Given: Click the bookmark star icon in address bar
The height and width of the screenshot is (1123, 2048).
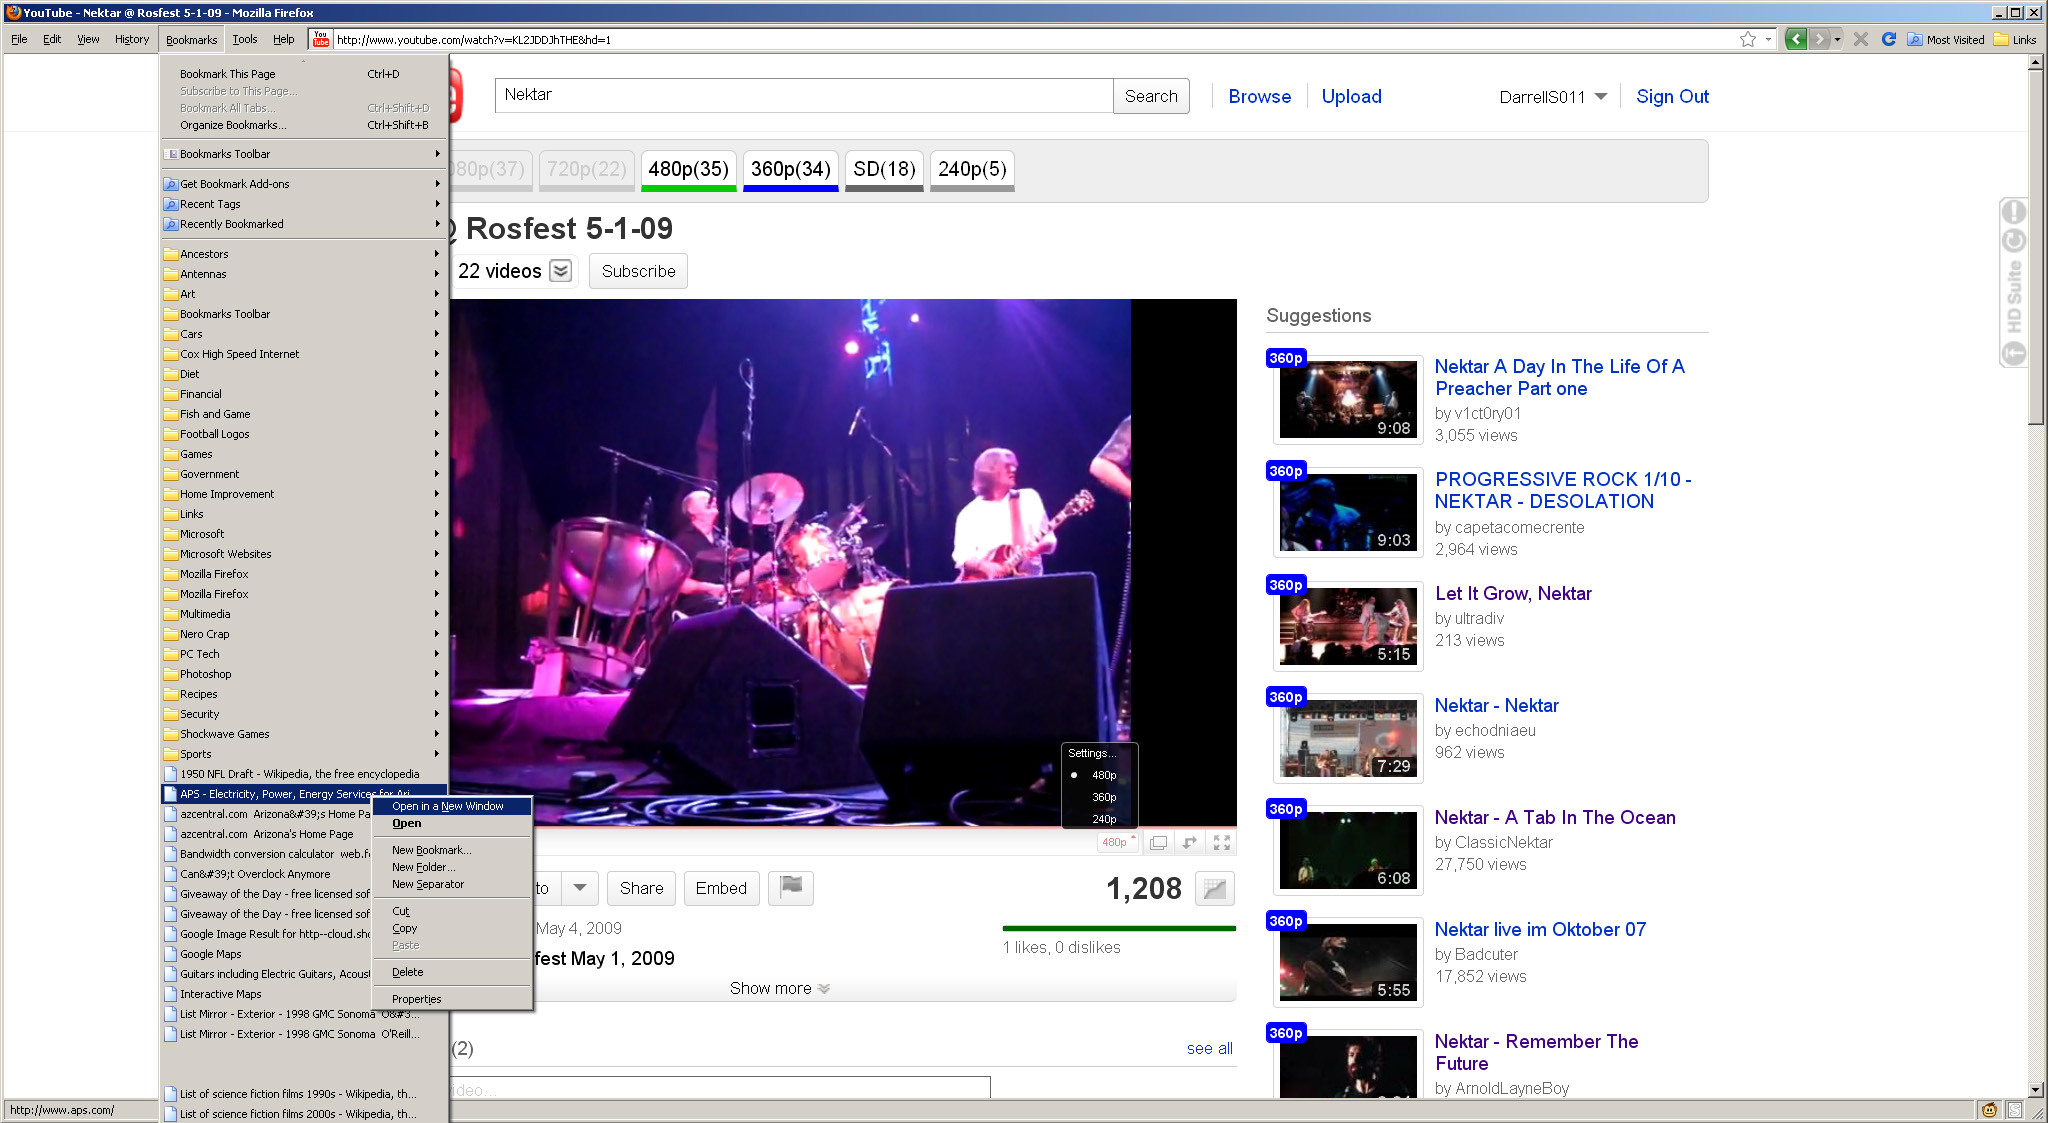Looking at the screenshot, I should 1747,40.
